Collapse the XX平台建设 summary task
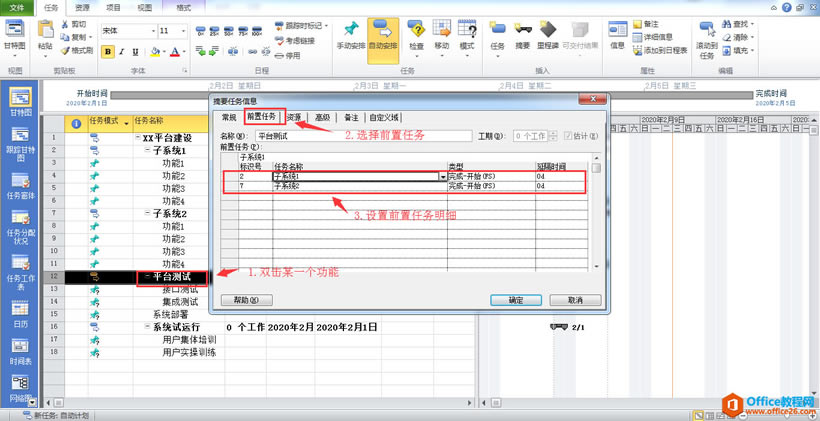This screenshot has height=421, width=820. [x=138, y=138]
